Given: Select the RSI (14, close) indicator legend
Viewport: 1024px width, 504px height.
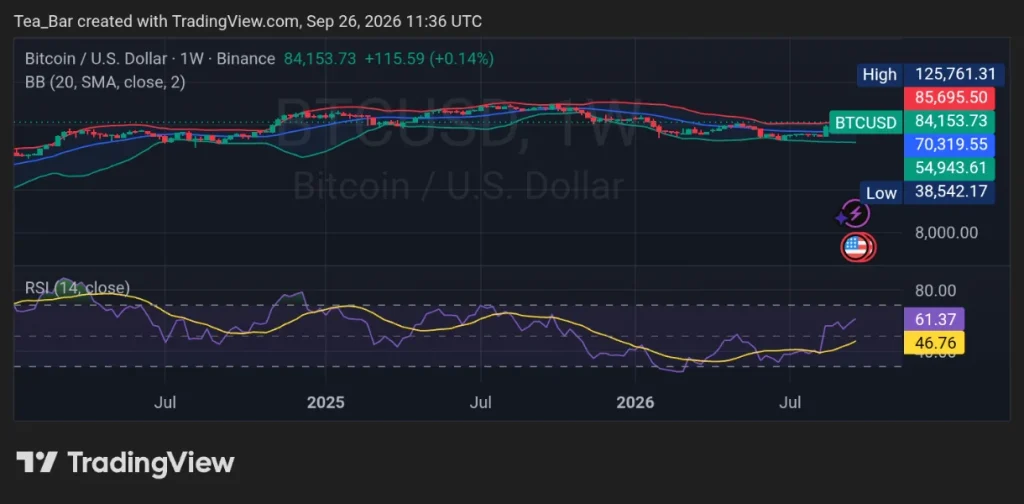Looking at the screenshot, I should click(77, 287).
